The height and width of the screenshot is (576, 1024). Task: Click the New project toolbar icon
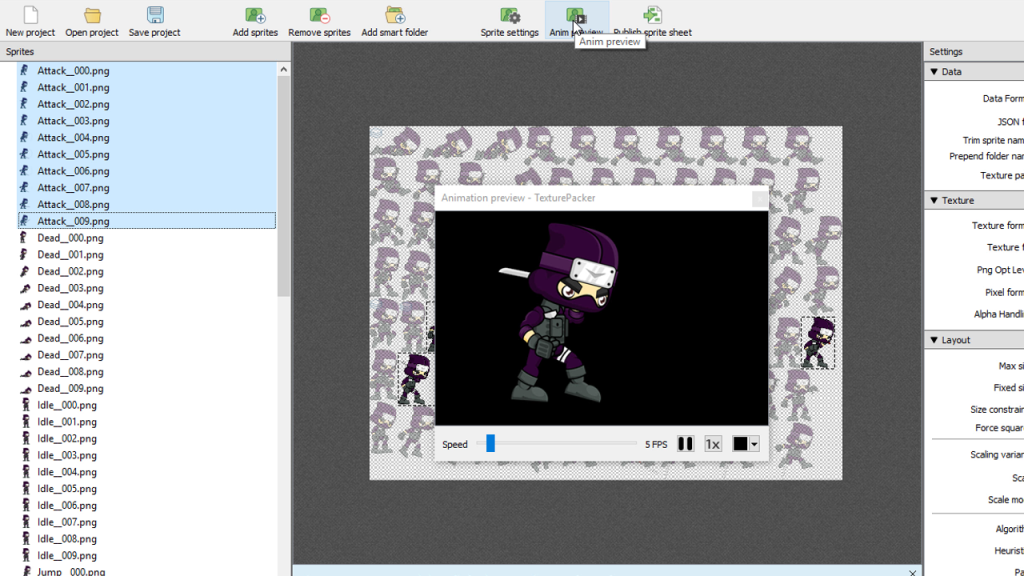[30, 15]
